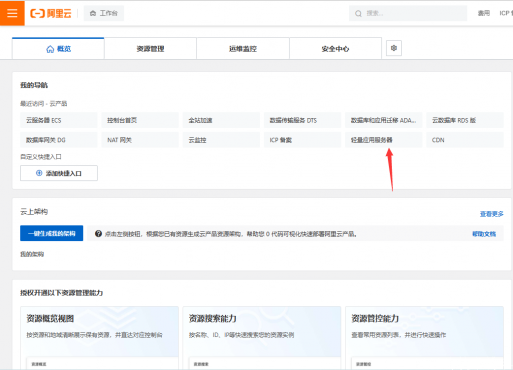This screenshot has height=370, width=513.
Task: Open the 资源概览视图 card
Action: (99, 337)
